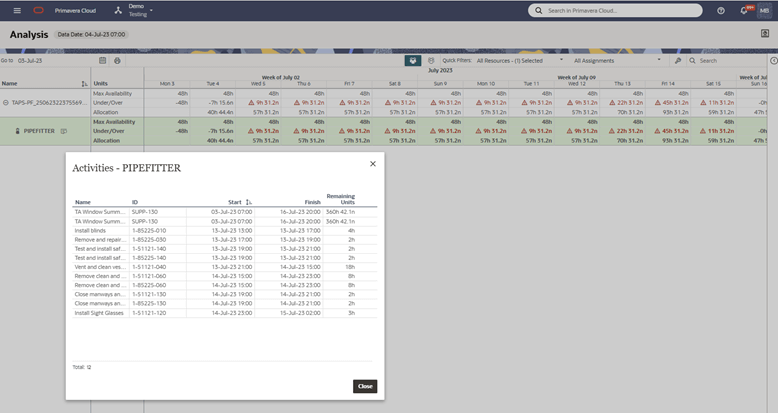Viewport: 778px width, 413px height.
Task: Click the Close button in dialog
Action: (x=365, y=386)
